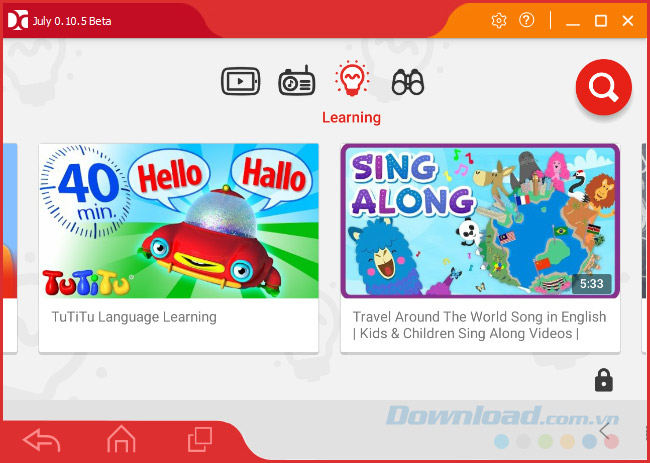Open TuTiTu Language Learning title link
This screenshot has height=463, width=650.
(x=134, y=317)
